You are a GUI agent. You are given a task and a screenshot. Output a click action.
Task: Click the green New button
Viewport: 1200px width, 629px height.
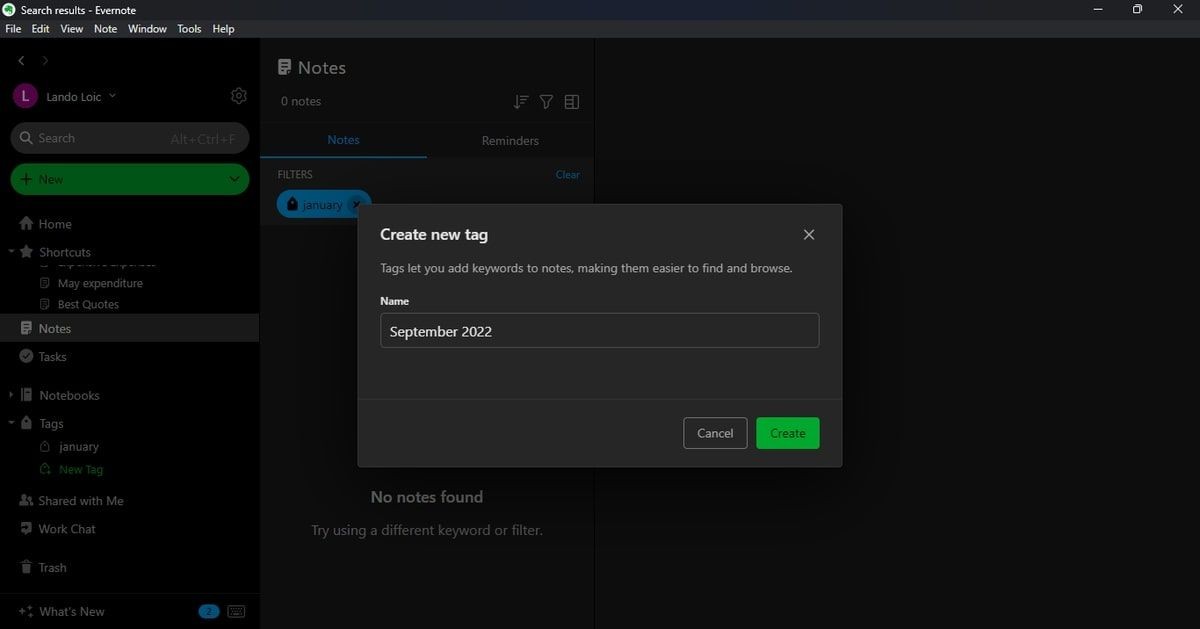tap(130, 179)
